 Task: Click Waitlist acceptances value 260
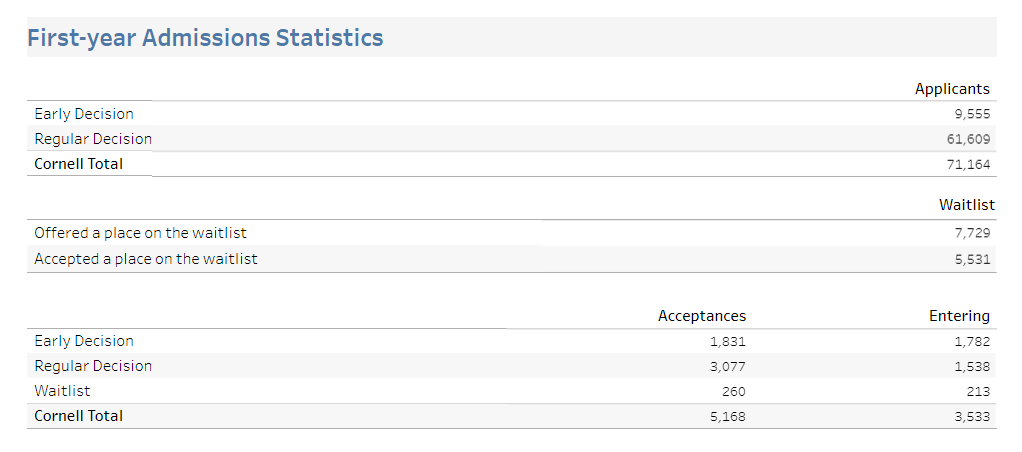[x=733, y=391]
